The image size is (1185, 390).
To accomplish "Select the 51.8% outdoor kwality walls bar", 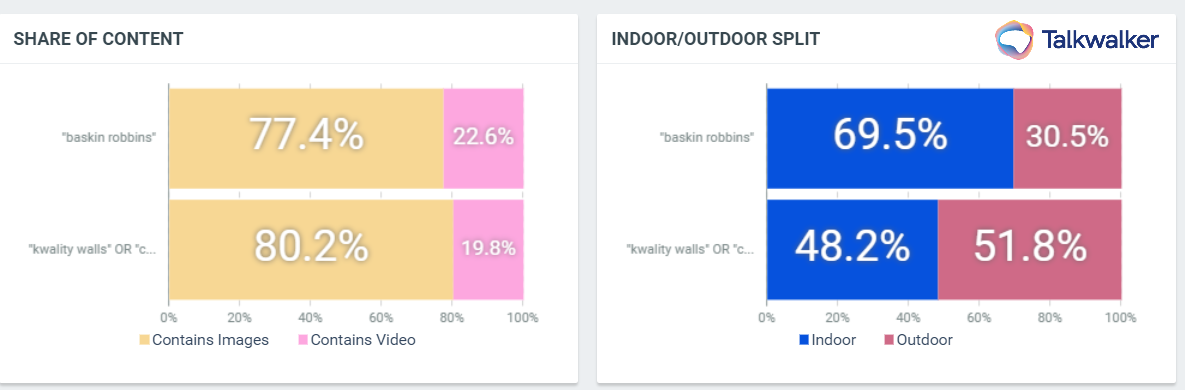I will click(1029, 249).
